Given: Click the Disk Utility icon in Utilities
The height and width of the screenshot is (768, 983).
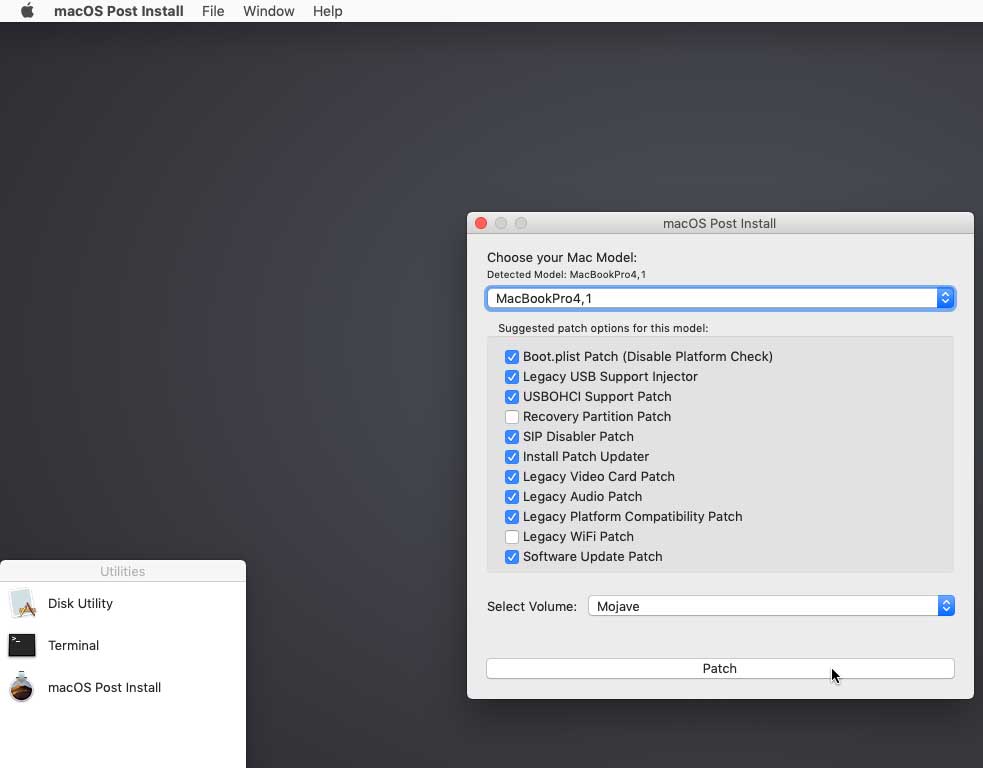Looking at the screenshot, I should click(23, 603).
